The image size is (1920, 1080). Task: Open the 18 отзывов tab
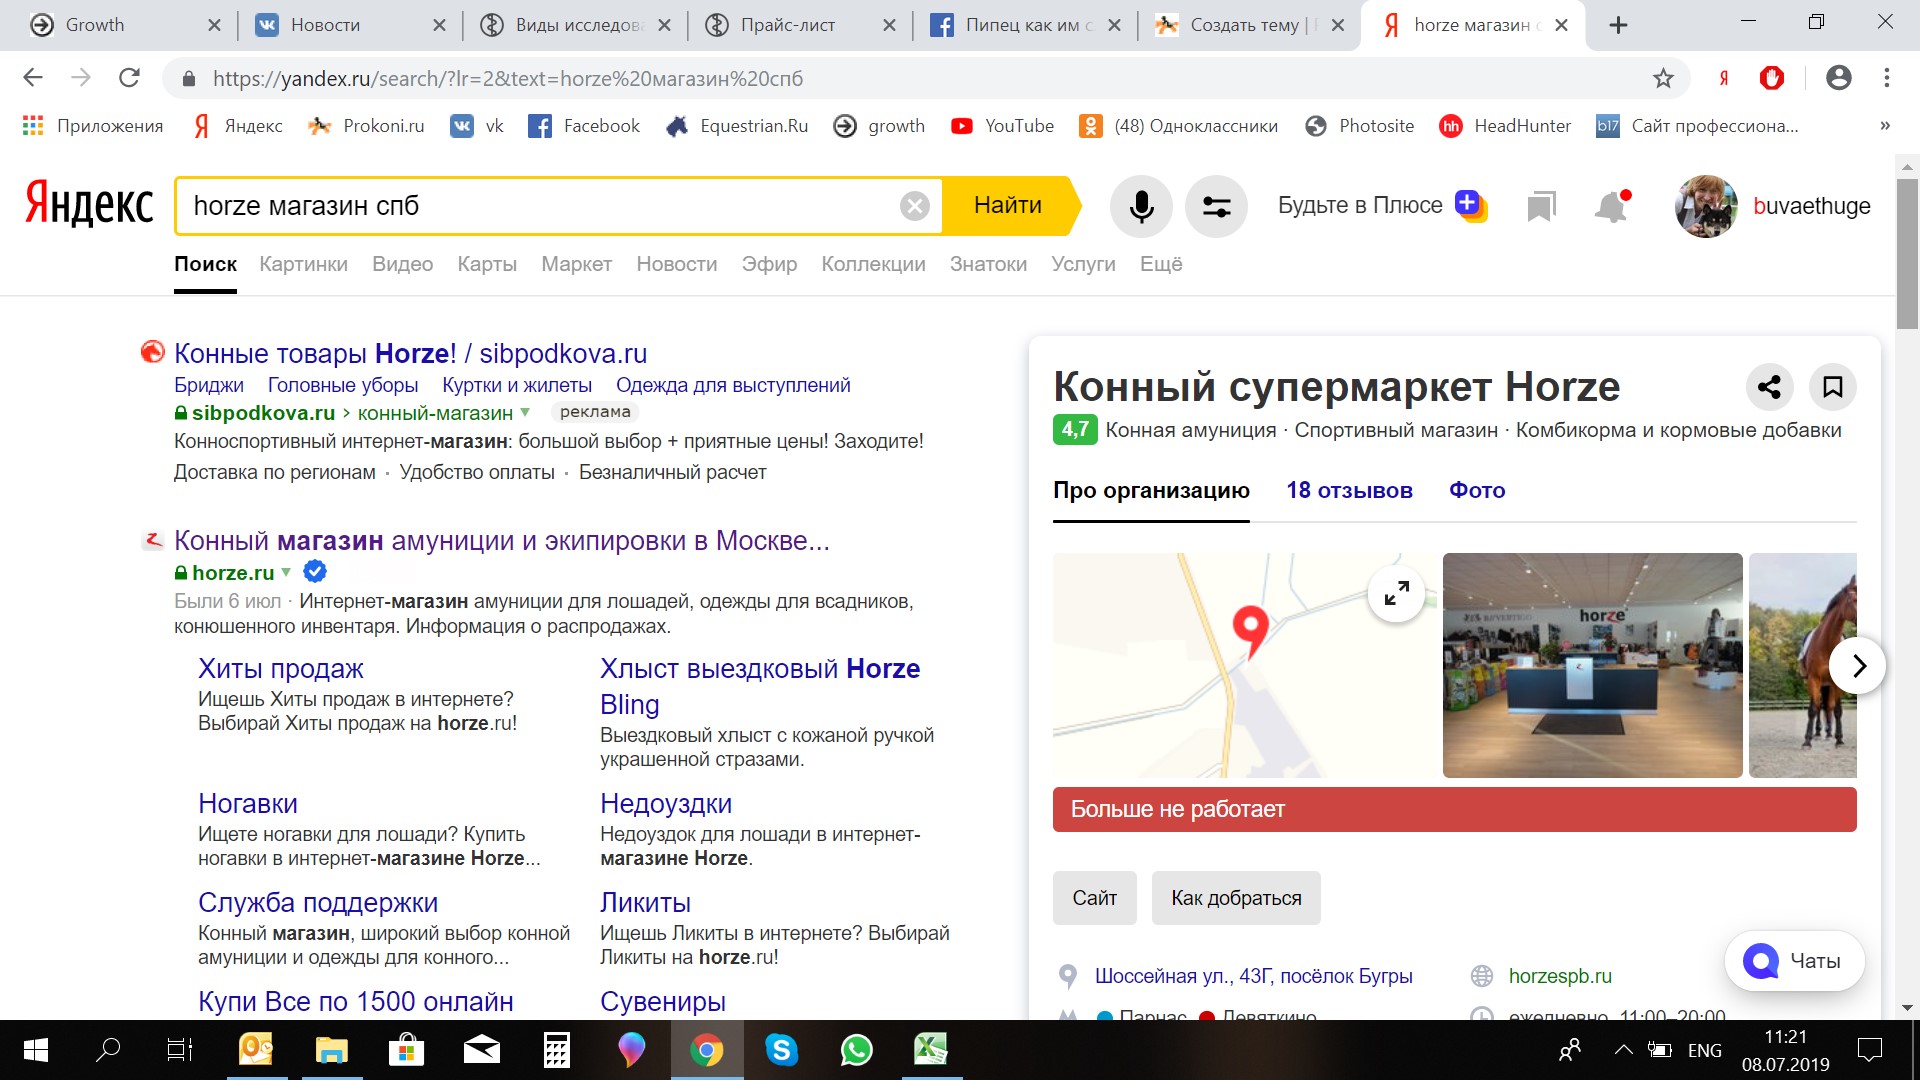tap(1349, 490)
